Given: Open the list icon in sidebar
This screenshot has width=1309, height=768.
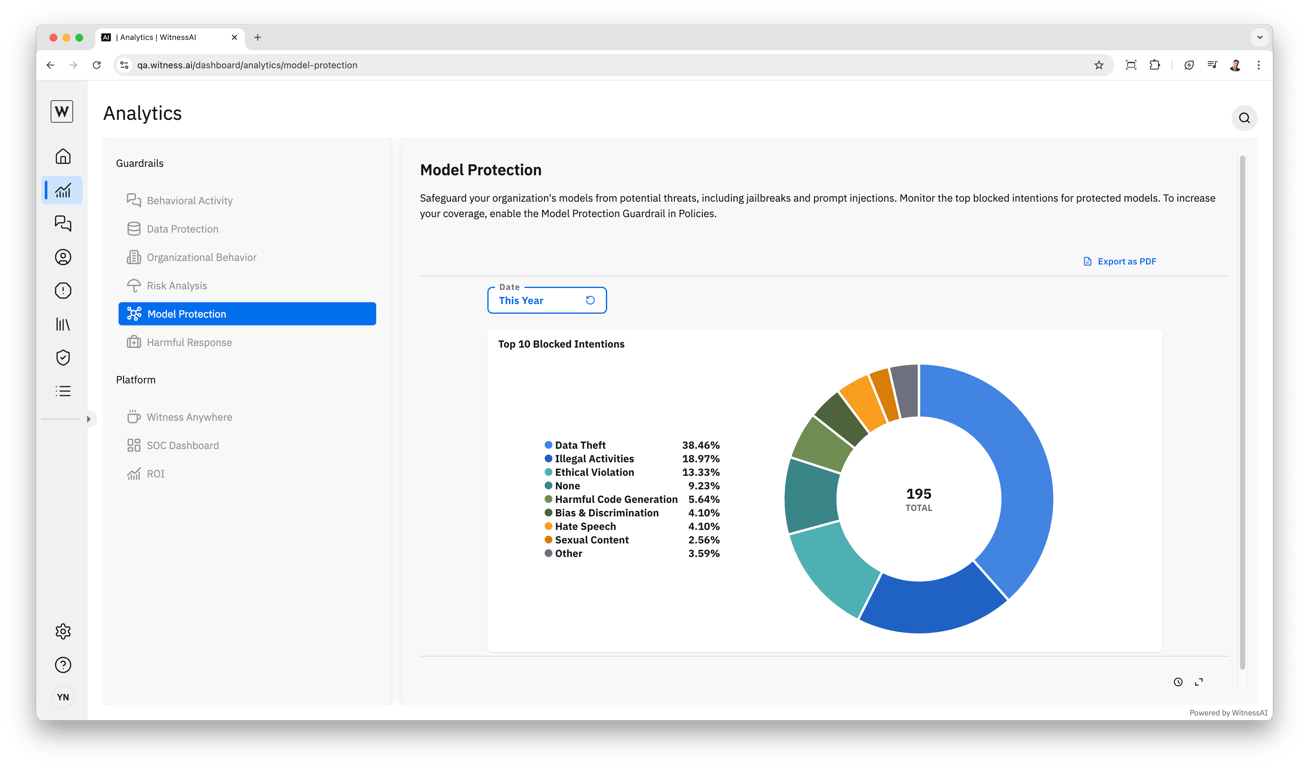Looking at the screenshot, I should (63, 391).
